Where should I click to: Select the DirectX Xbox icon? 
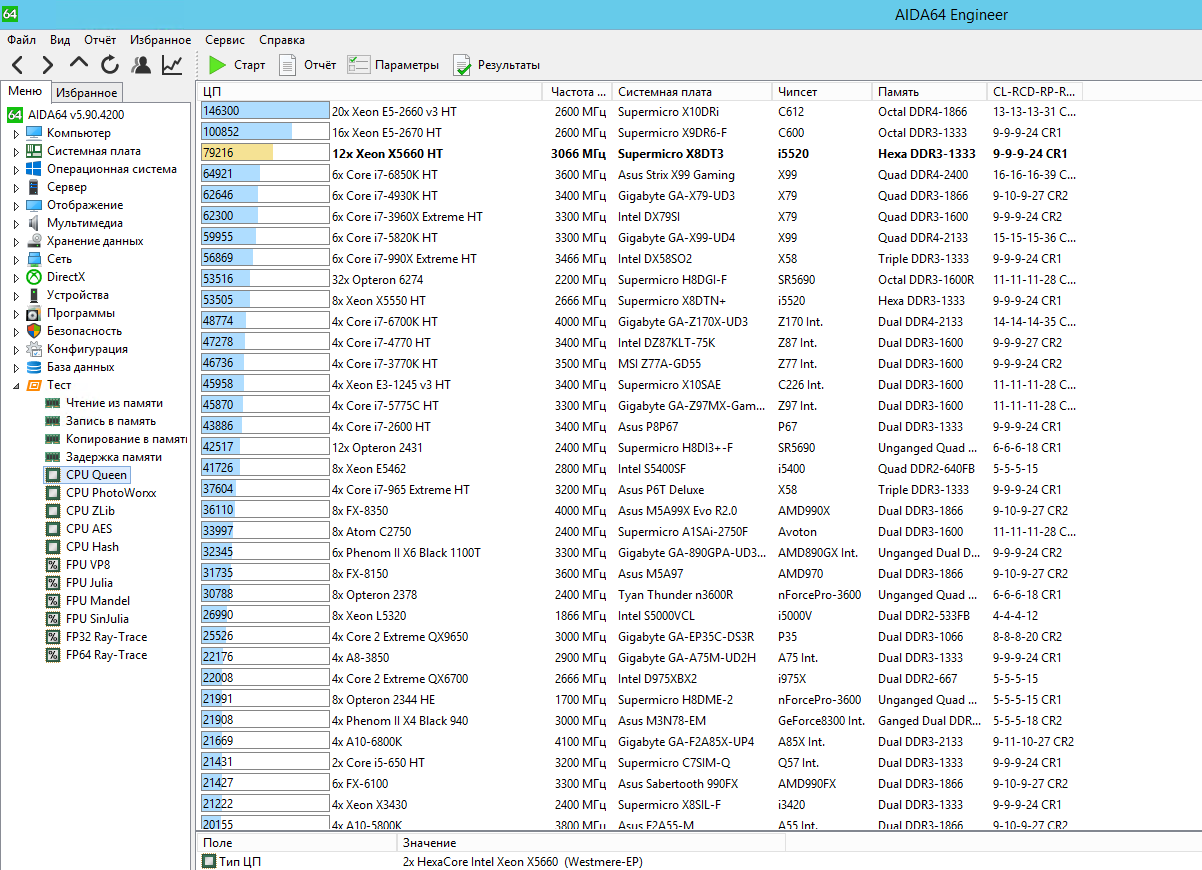(x=35, y=277)
